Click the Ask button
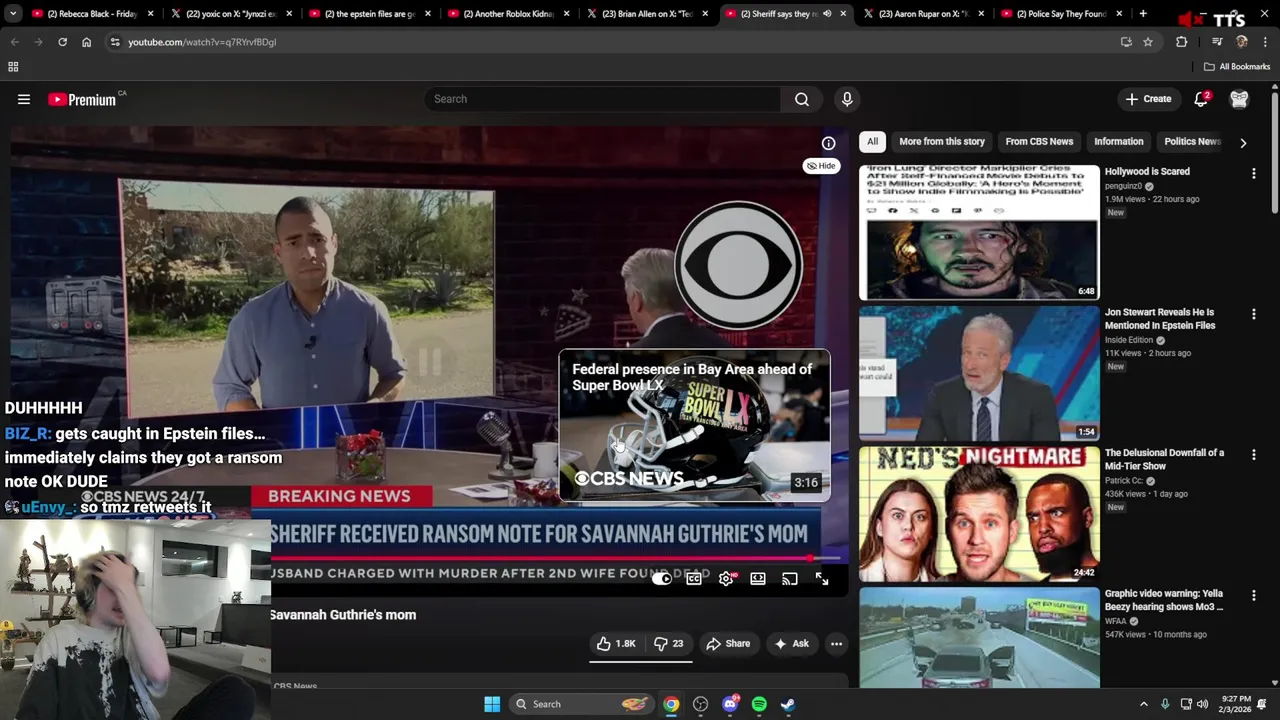The image size is (1280, 720). click(x=791, y=644)
